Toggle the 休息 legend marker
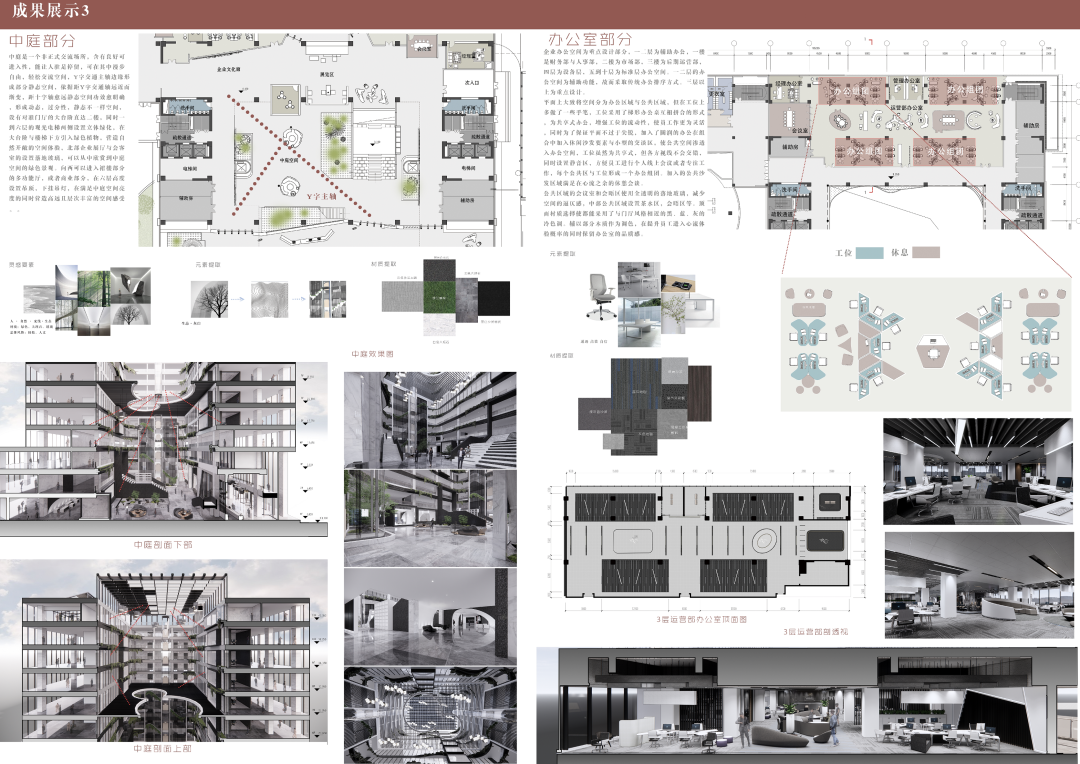The width and height of the screenshot is (1080, 764). pyautogui.click(x=901, y=252)
